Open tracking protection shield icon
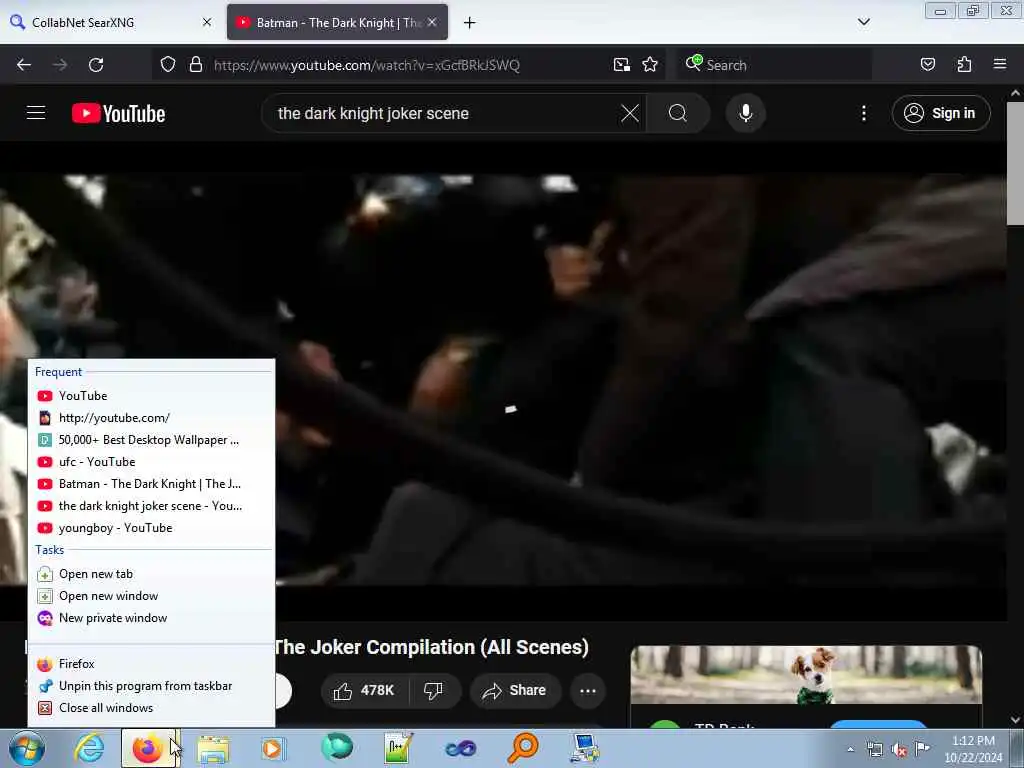1024x768 pixels. (168, 65)
